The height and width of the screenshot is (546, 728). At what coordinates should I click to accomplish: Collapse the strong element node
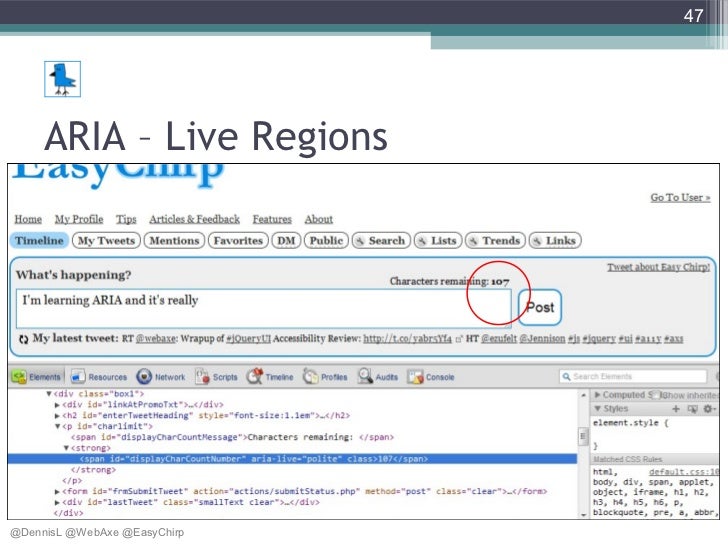click(x=66, y=448)
